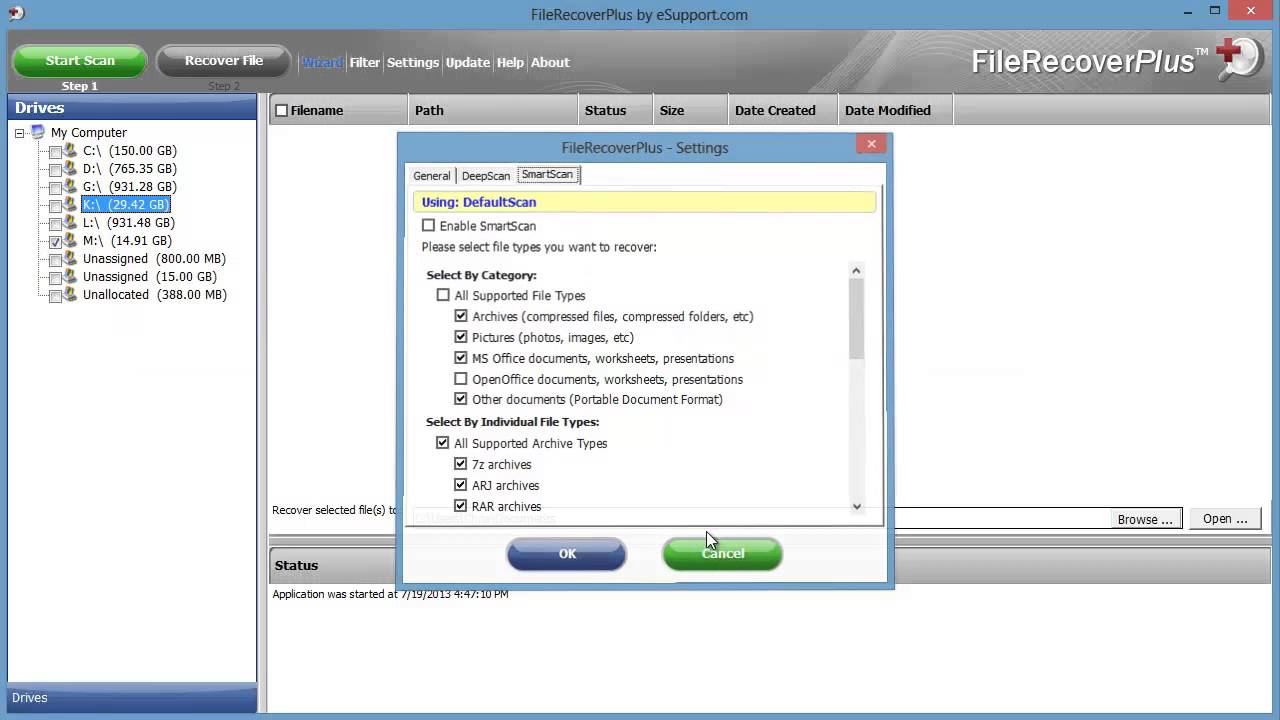Image resolution: width=1280 pixels, height=720 pixels.
Task: Check the G:\ (931.28 GB) drive checkbox
Action: click(x=55, y=187)
